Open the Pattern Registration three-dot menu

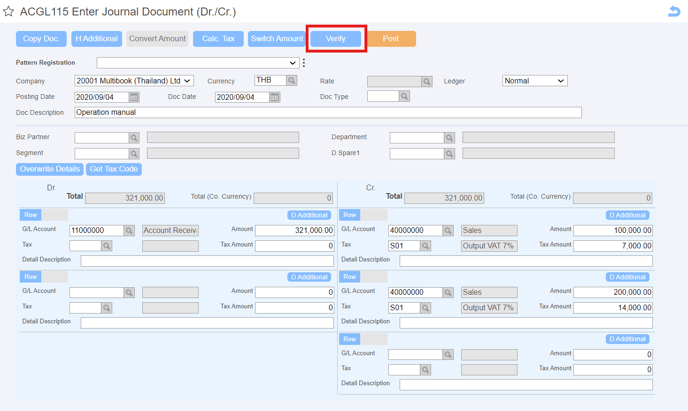(x=304, y=63)
